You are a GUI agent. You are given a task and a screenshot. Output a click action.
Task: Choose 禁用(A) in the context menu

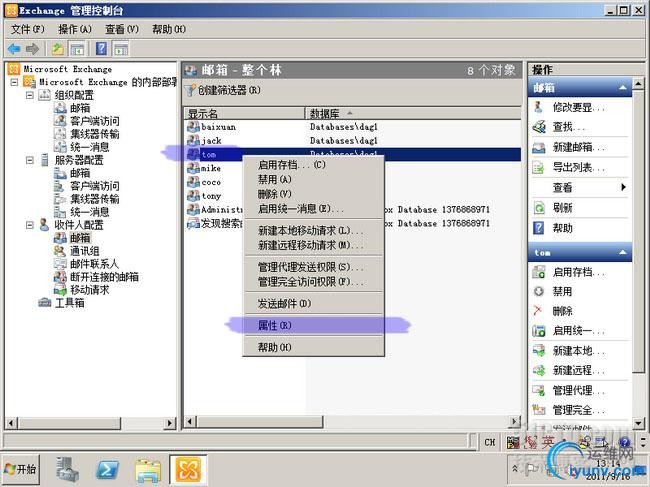(313, 179)
